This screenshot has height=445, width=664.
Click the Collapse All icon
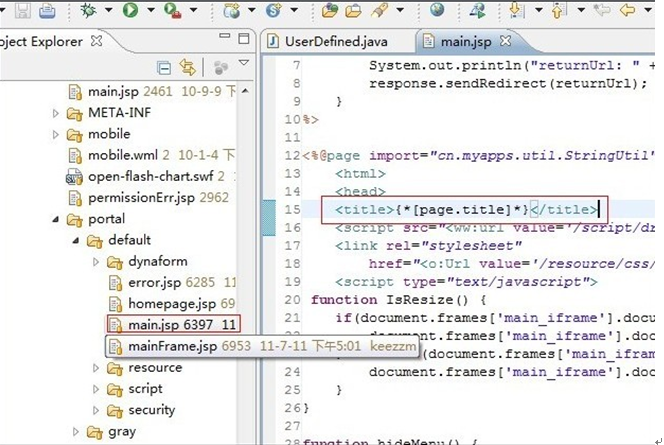click(x=164, y=68)
